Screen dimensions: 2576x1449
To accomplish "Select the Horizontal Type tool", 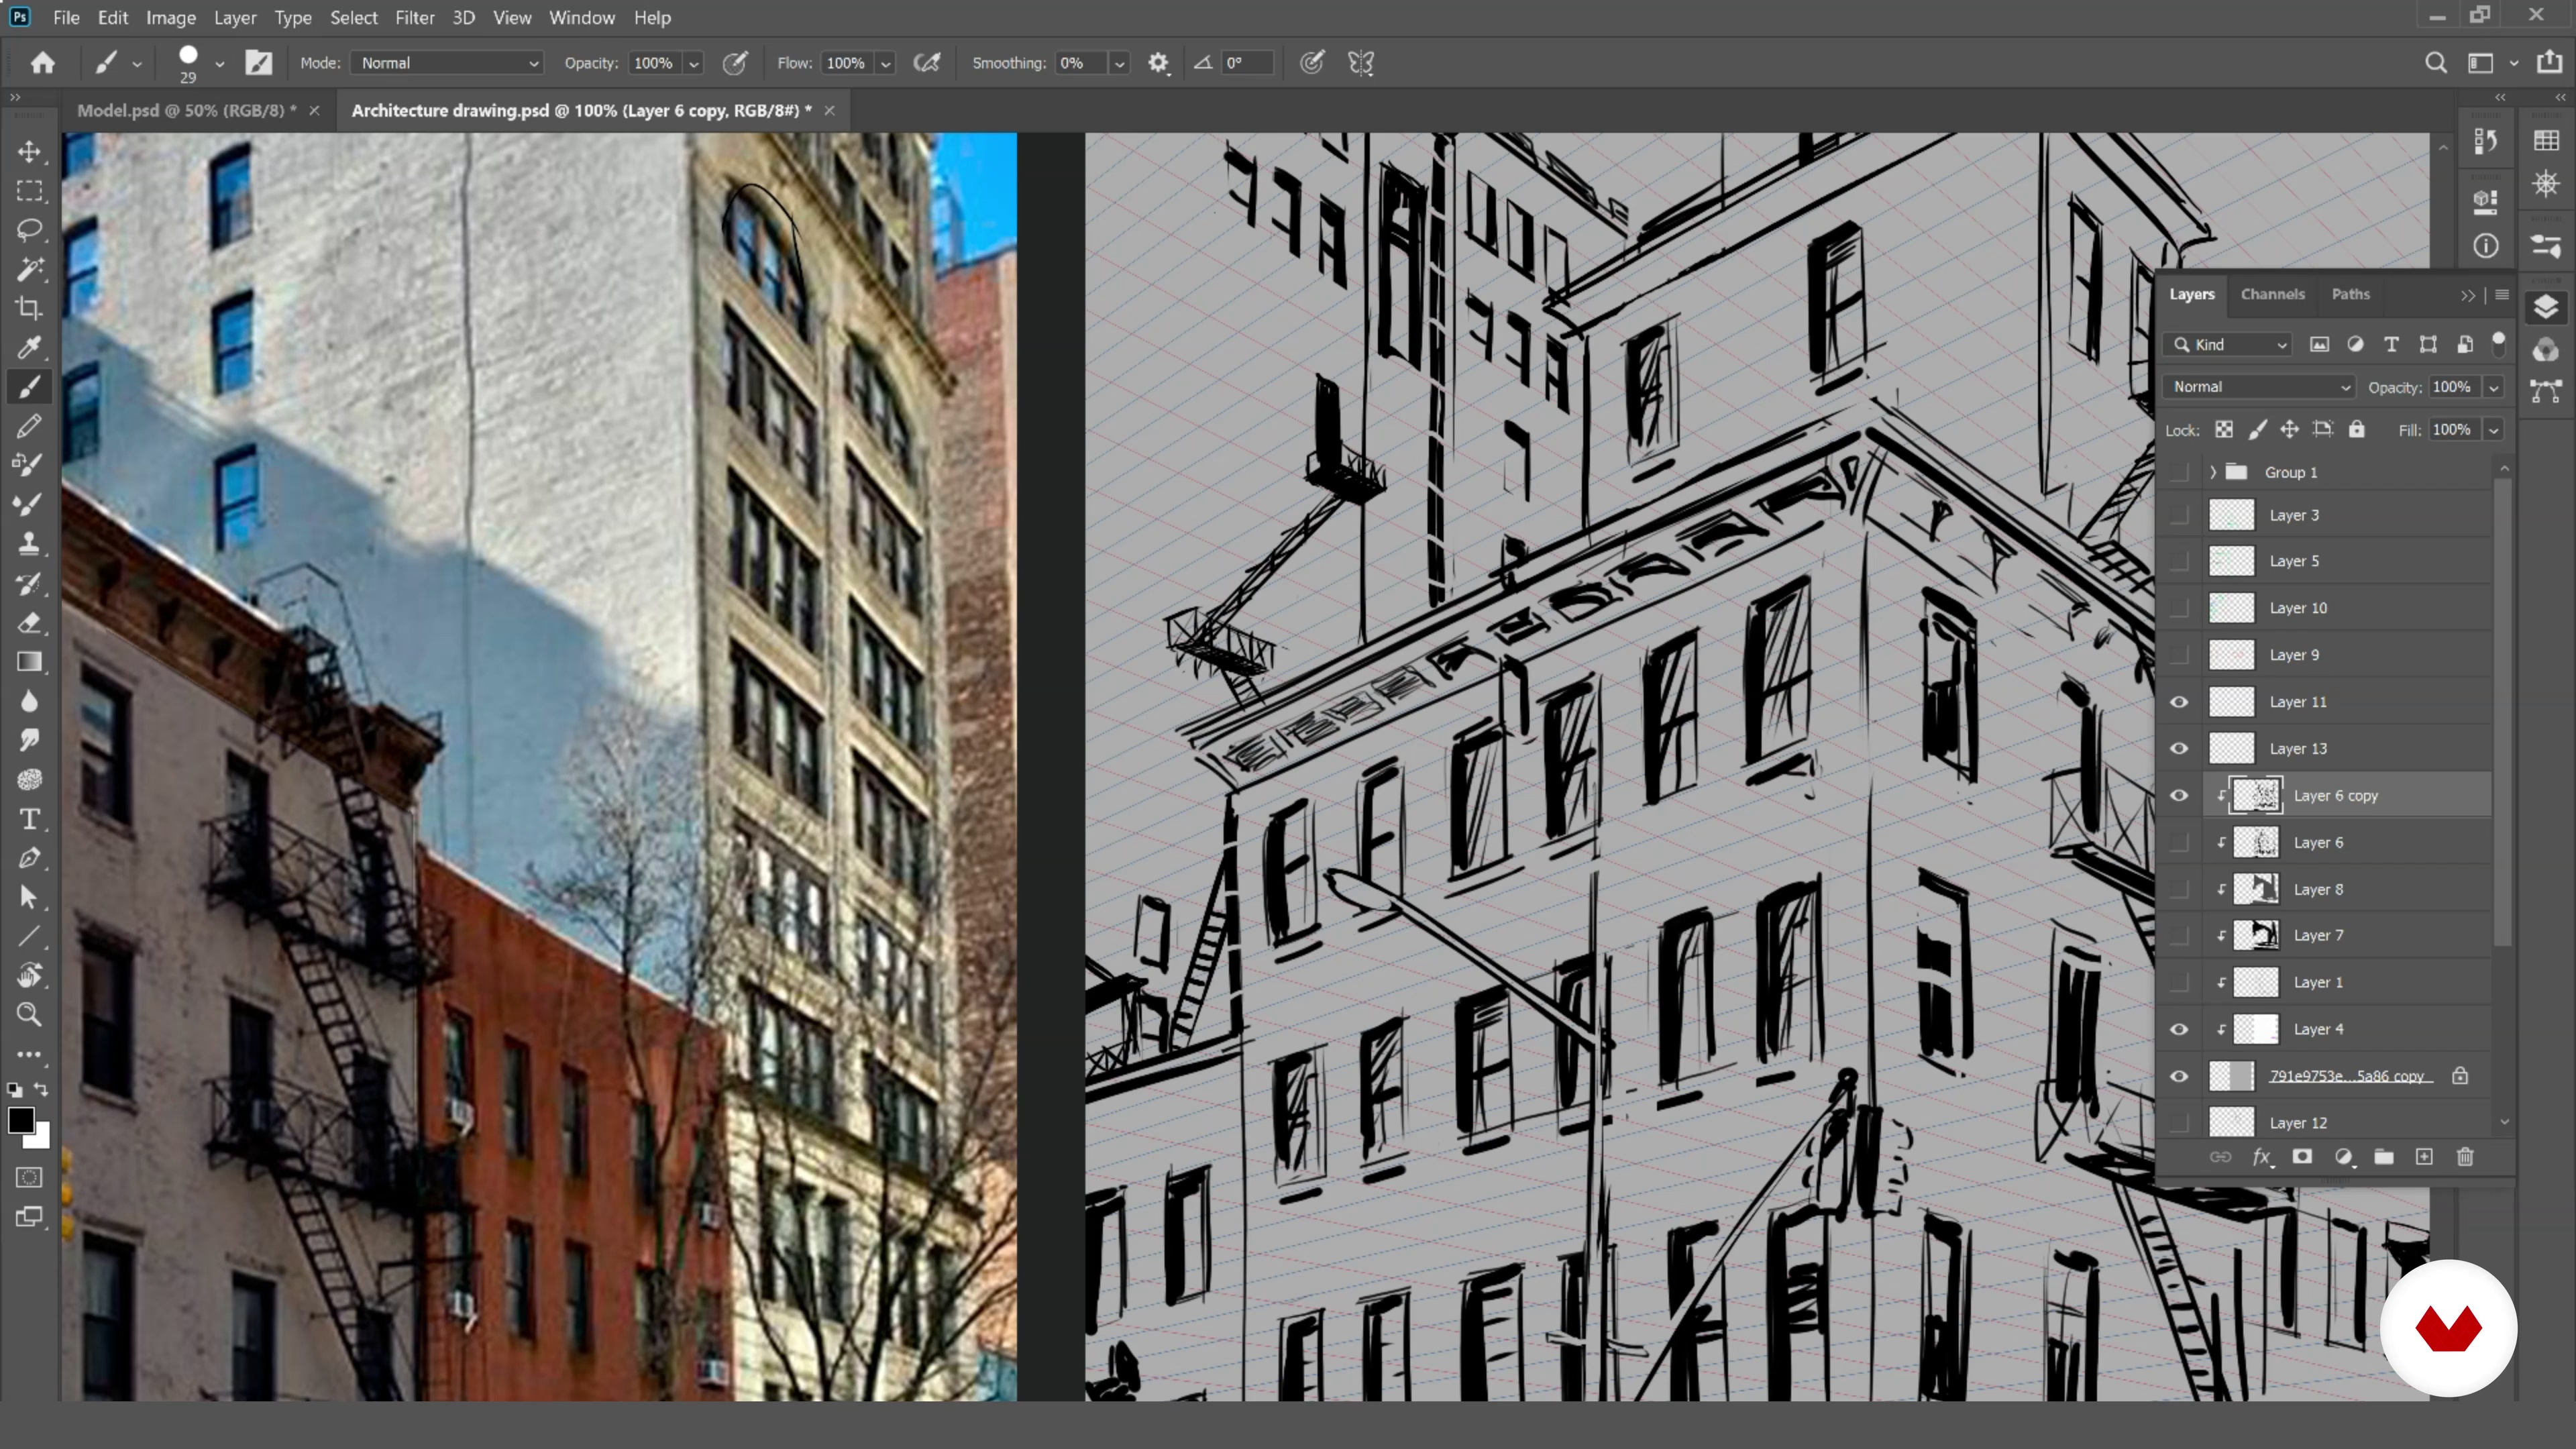I will pyautogui.click(x=29, y=819).
